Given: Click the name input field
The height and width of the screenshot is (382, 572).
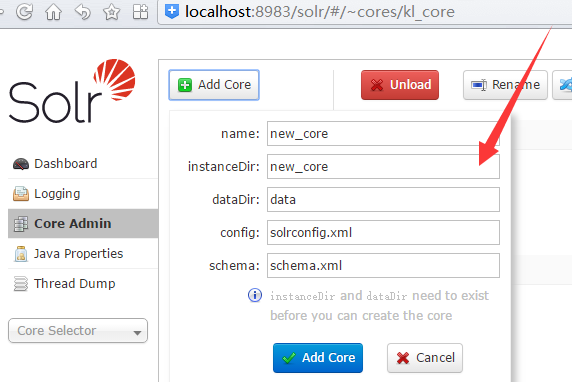Looking at the screenshot, I should pos(383,134).
